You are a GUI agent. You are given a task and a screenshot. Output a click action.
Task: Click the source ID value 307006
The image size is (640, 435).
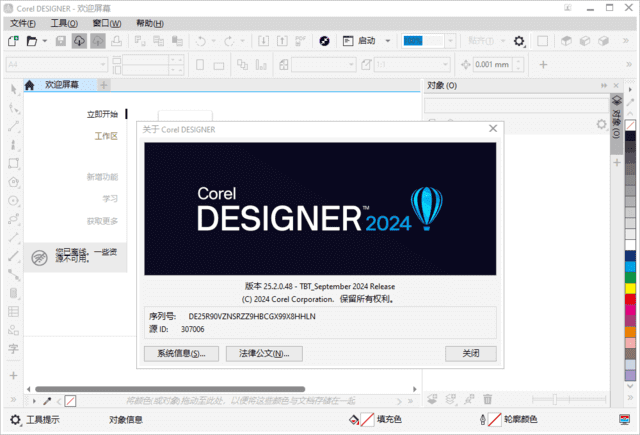(193, 329)
